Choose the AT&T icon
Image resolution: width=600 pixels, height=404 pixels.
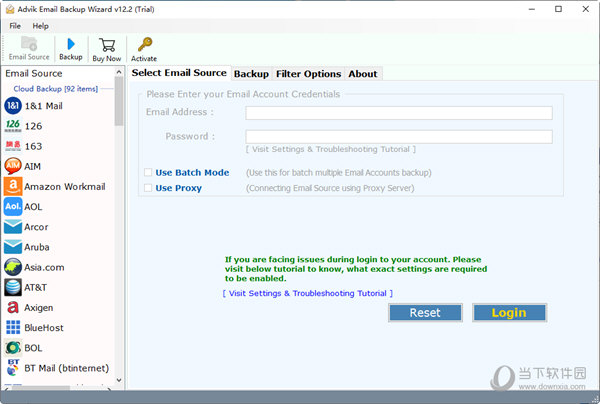13,287
